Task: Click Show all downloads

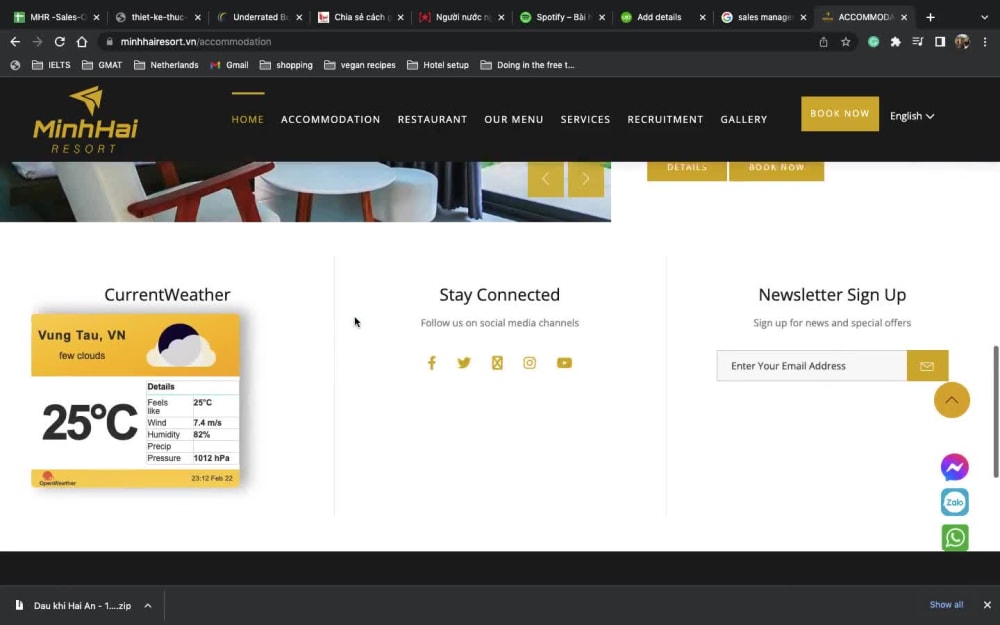Action: coord(946,605)
